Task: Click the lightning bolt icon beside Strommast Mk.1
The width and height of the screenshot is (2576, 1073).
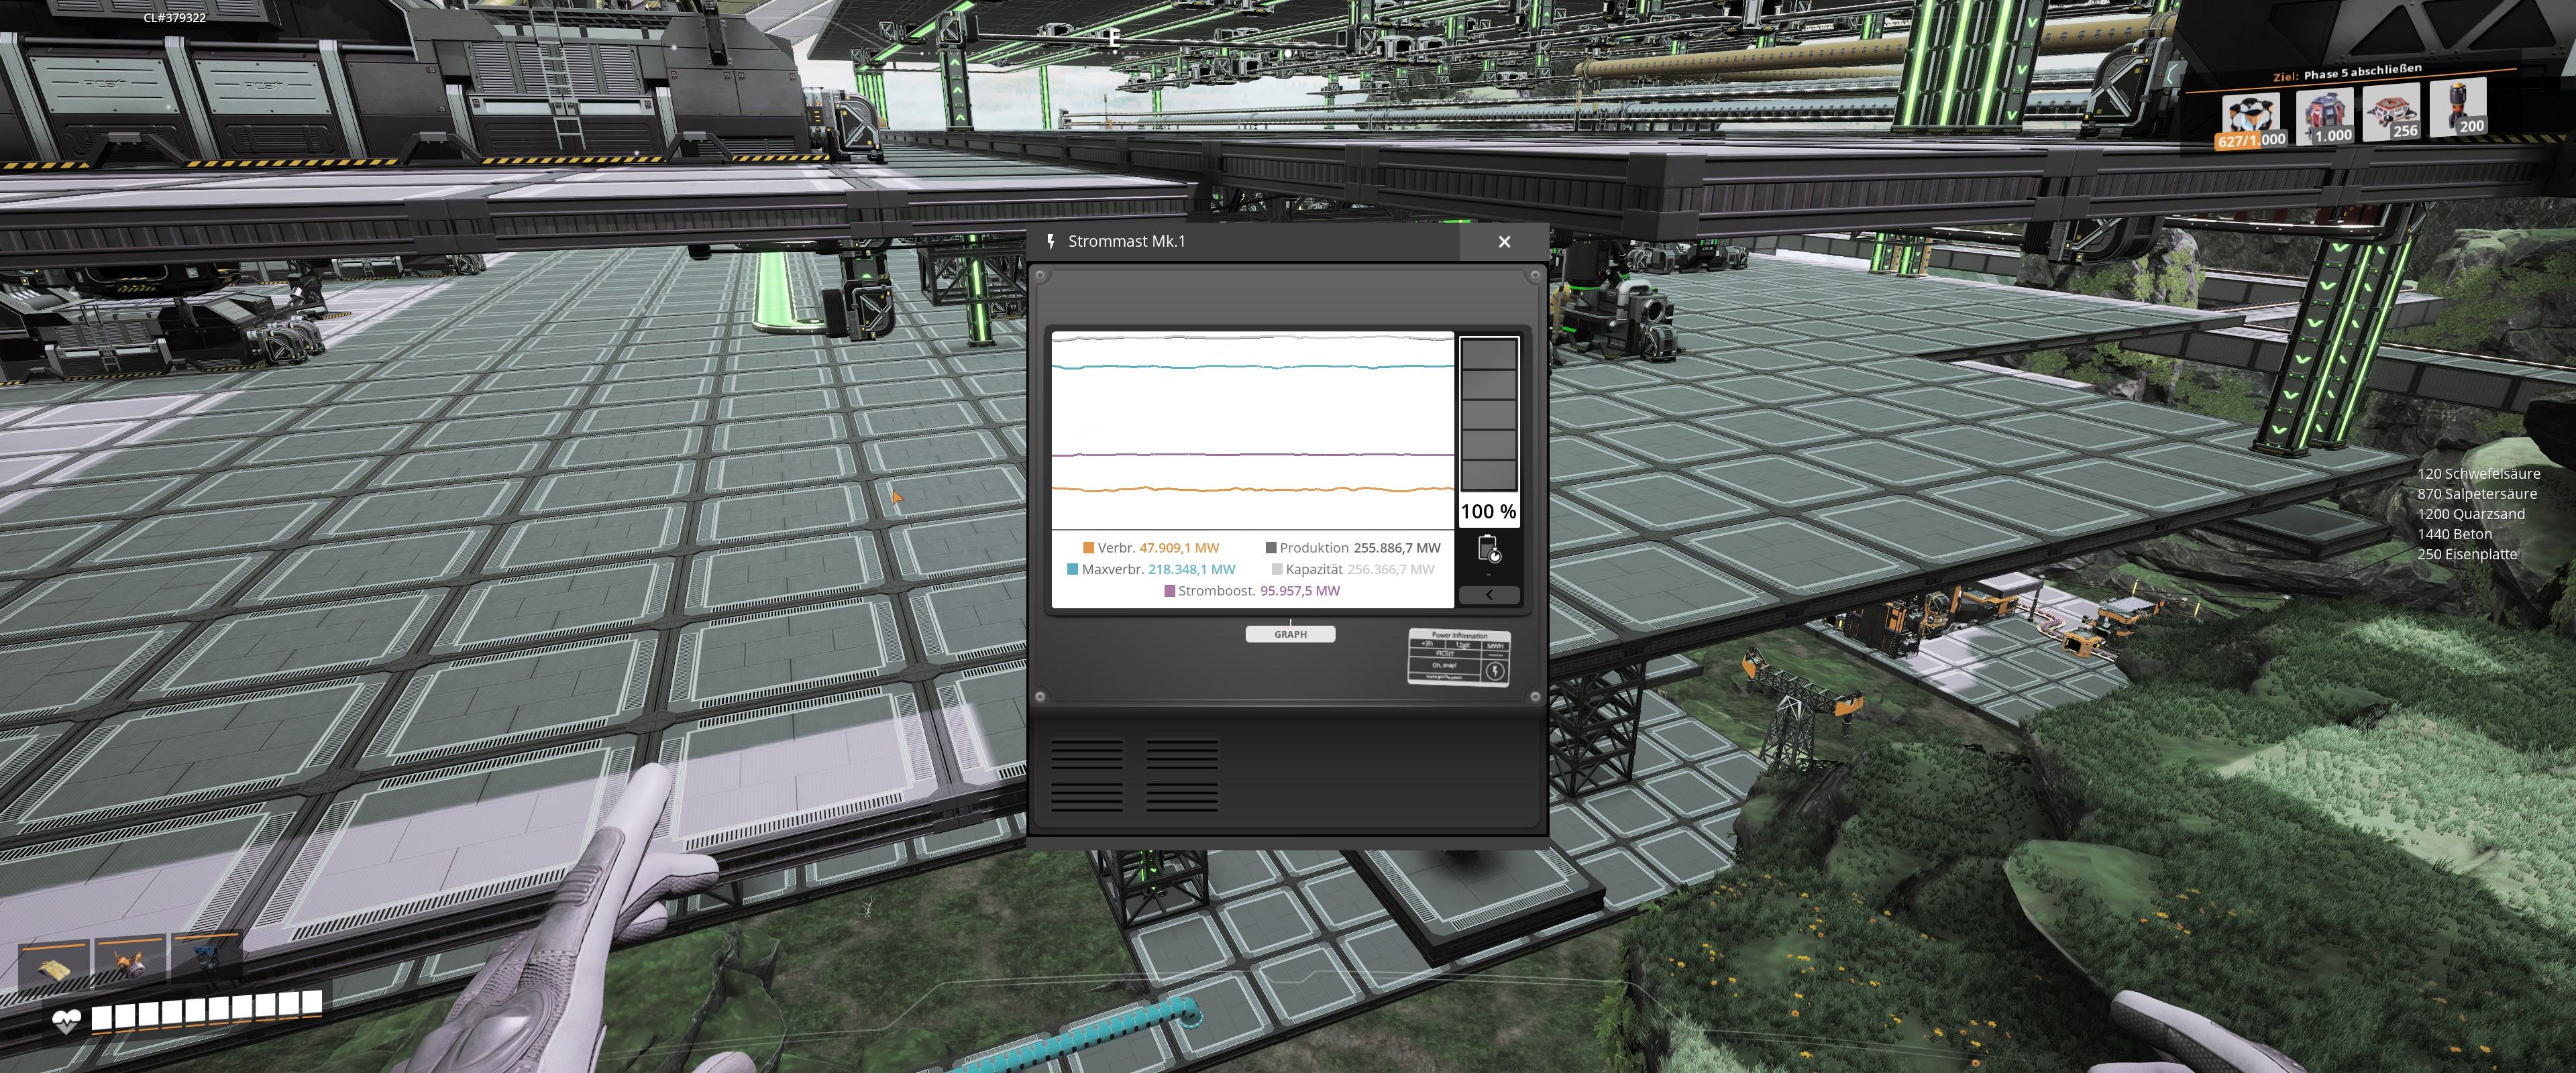Action: (x=1050, y=241)
